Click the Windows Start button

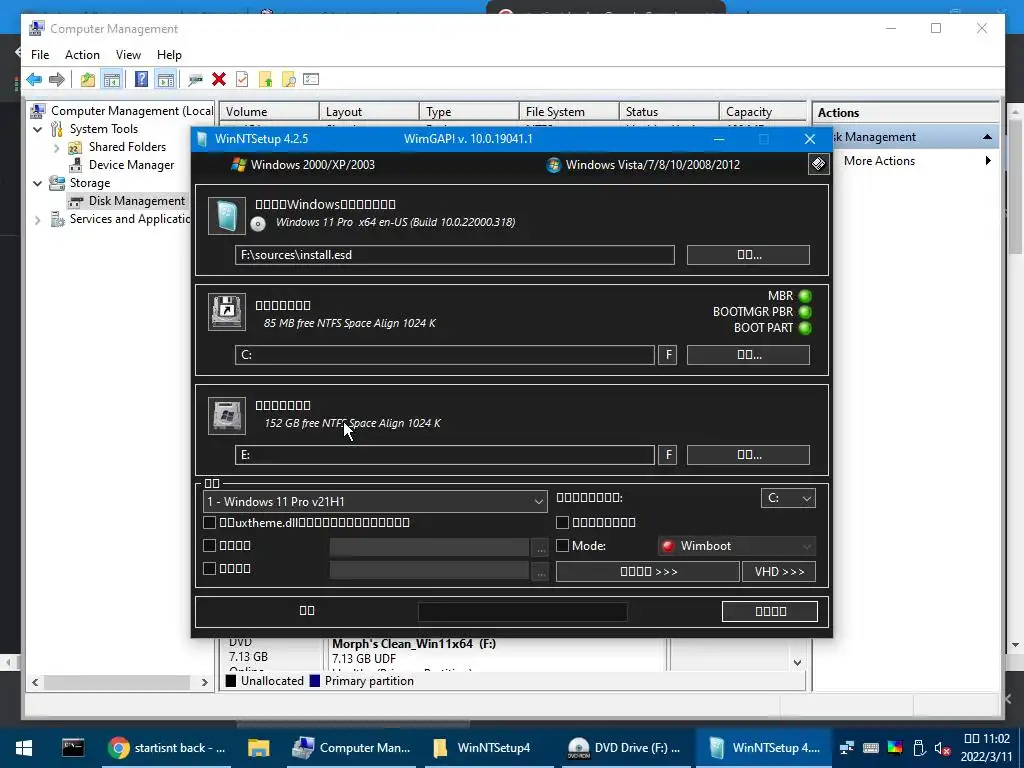point(24,748)
